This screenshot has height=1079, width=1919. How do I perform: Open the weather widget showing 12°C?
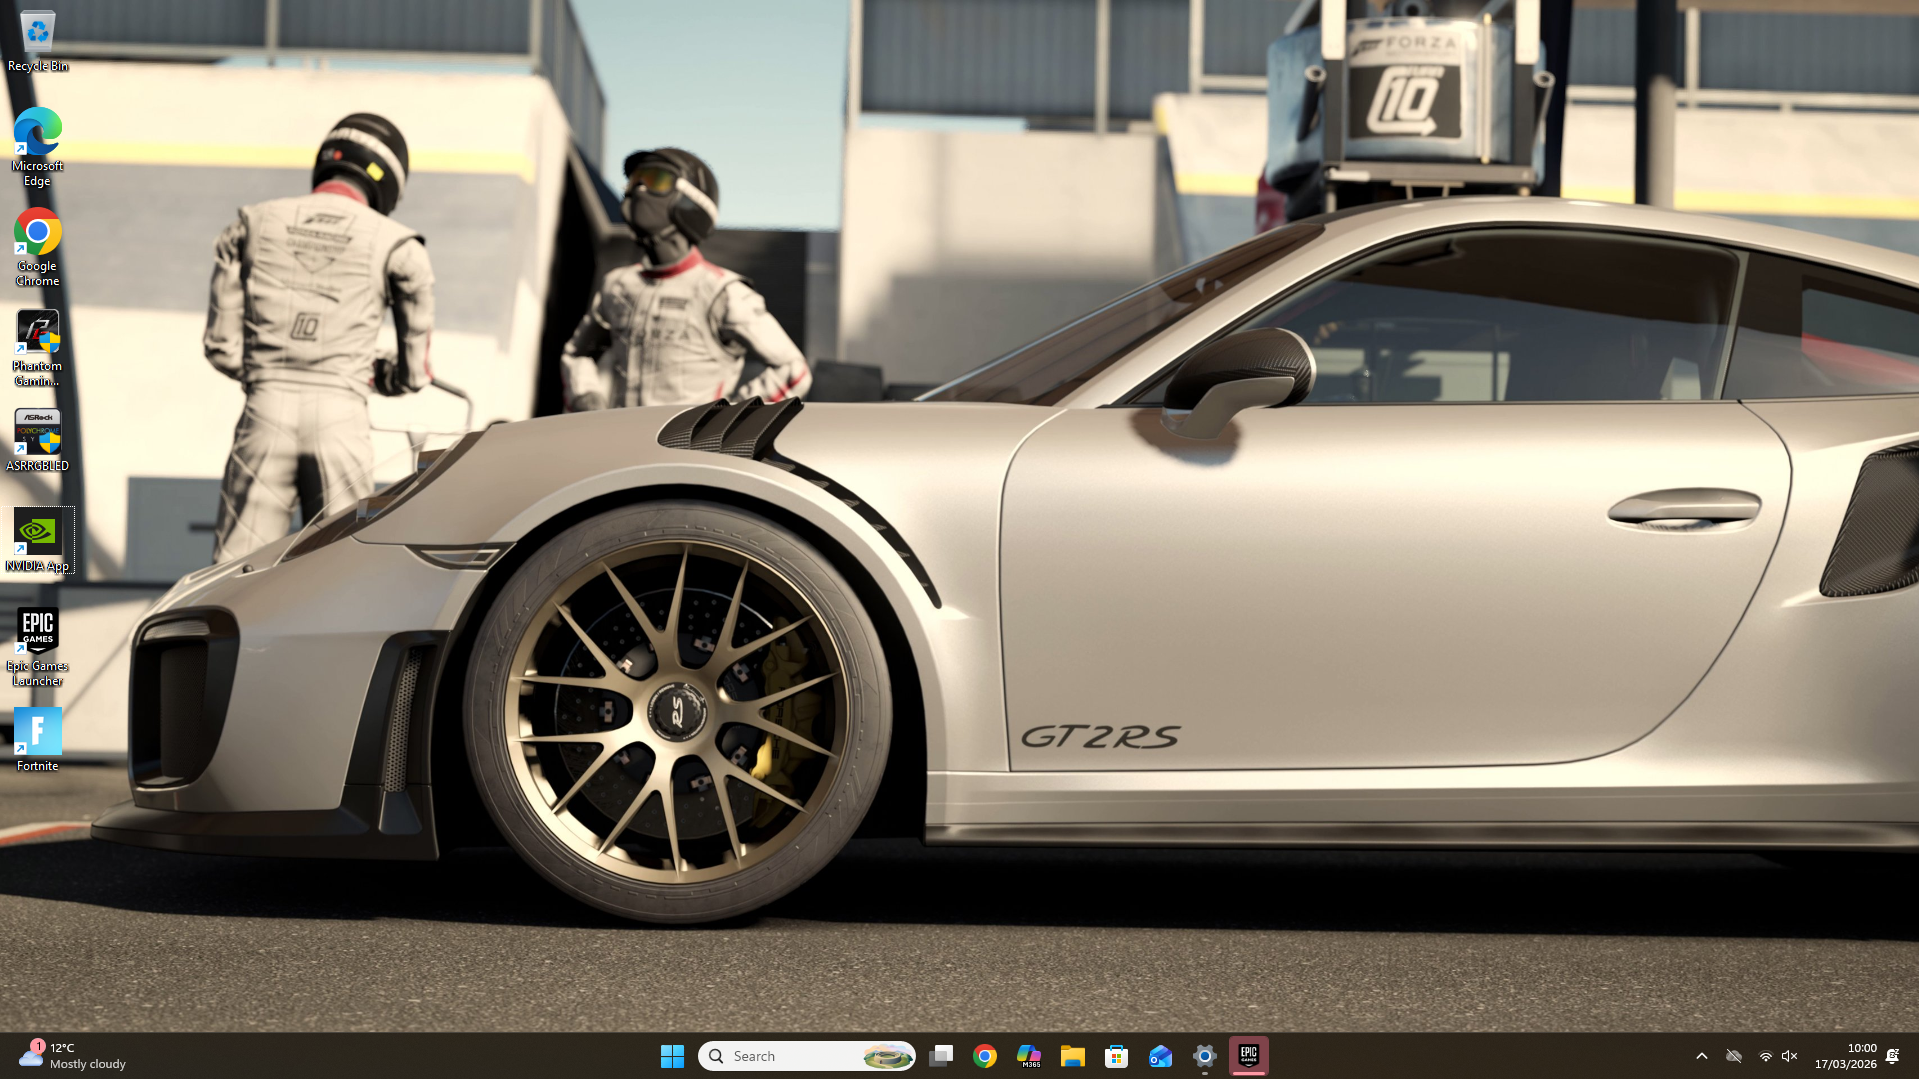72,1056
